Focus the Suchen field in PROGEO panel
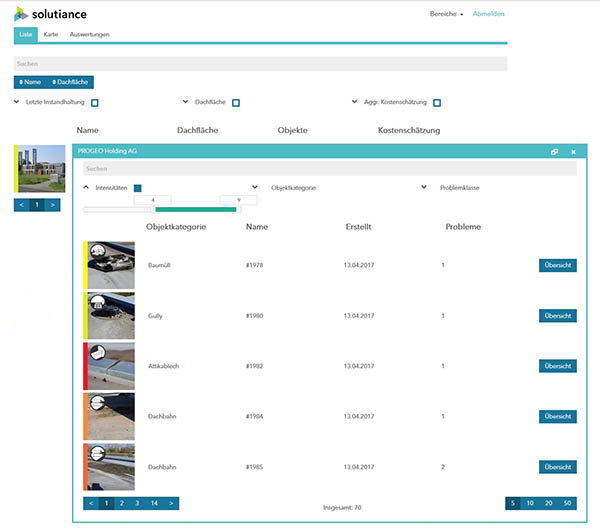 pos(330,169)
